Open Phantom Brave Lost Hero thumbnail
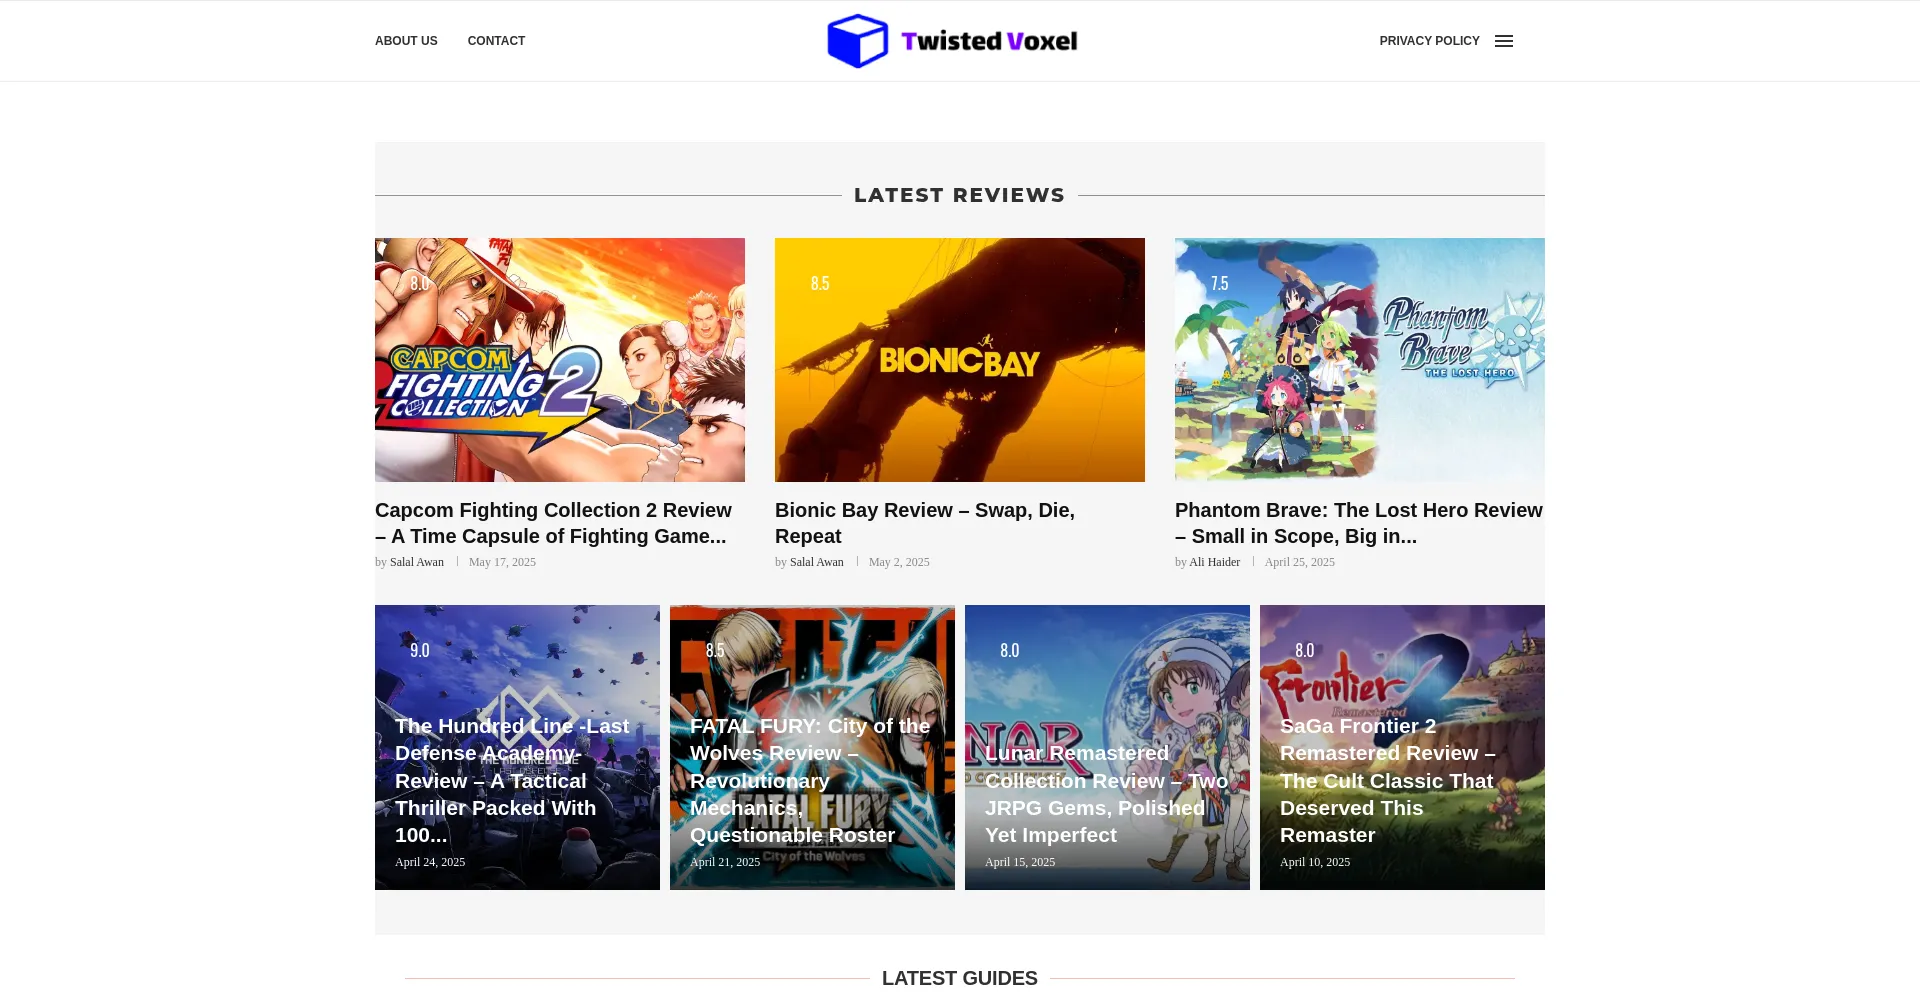1920x993 pixels. click(x=1360, y=360)
